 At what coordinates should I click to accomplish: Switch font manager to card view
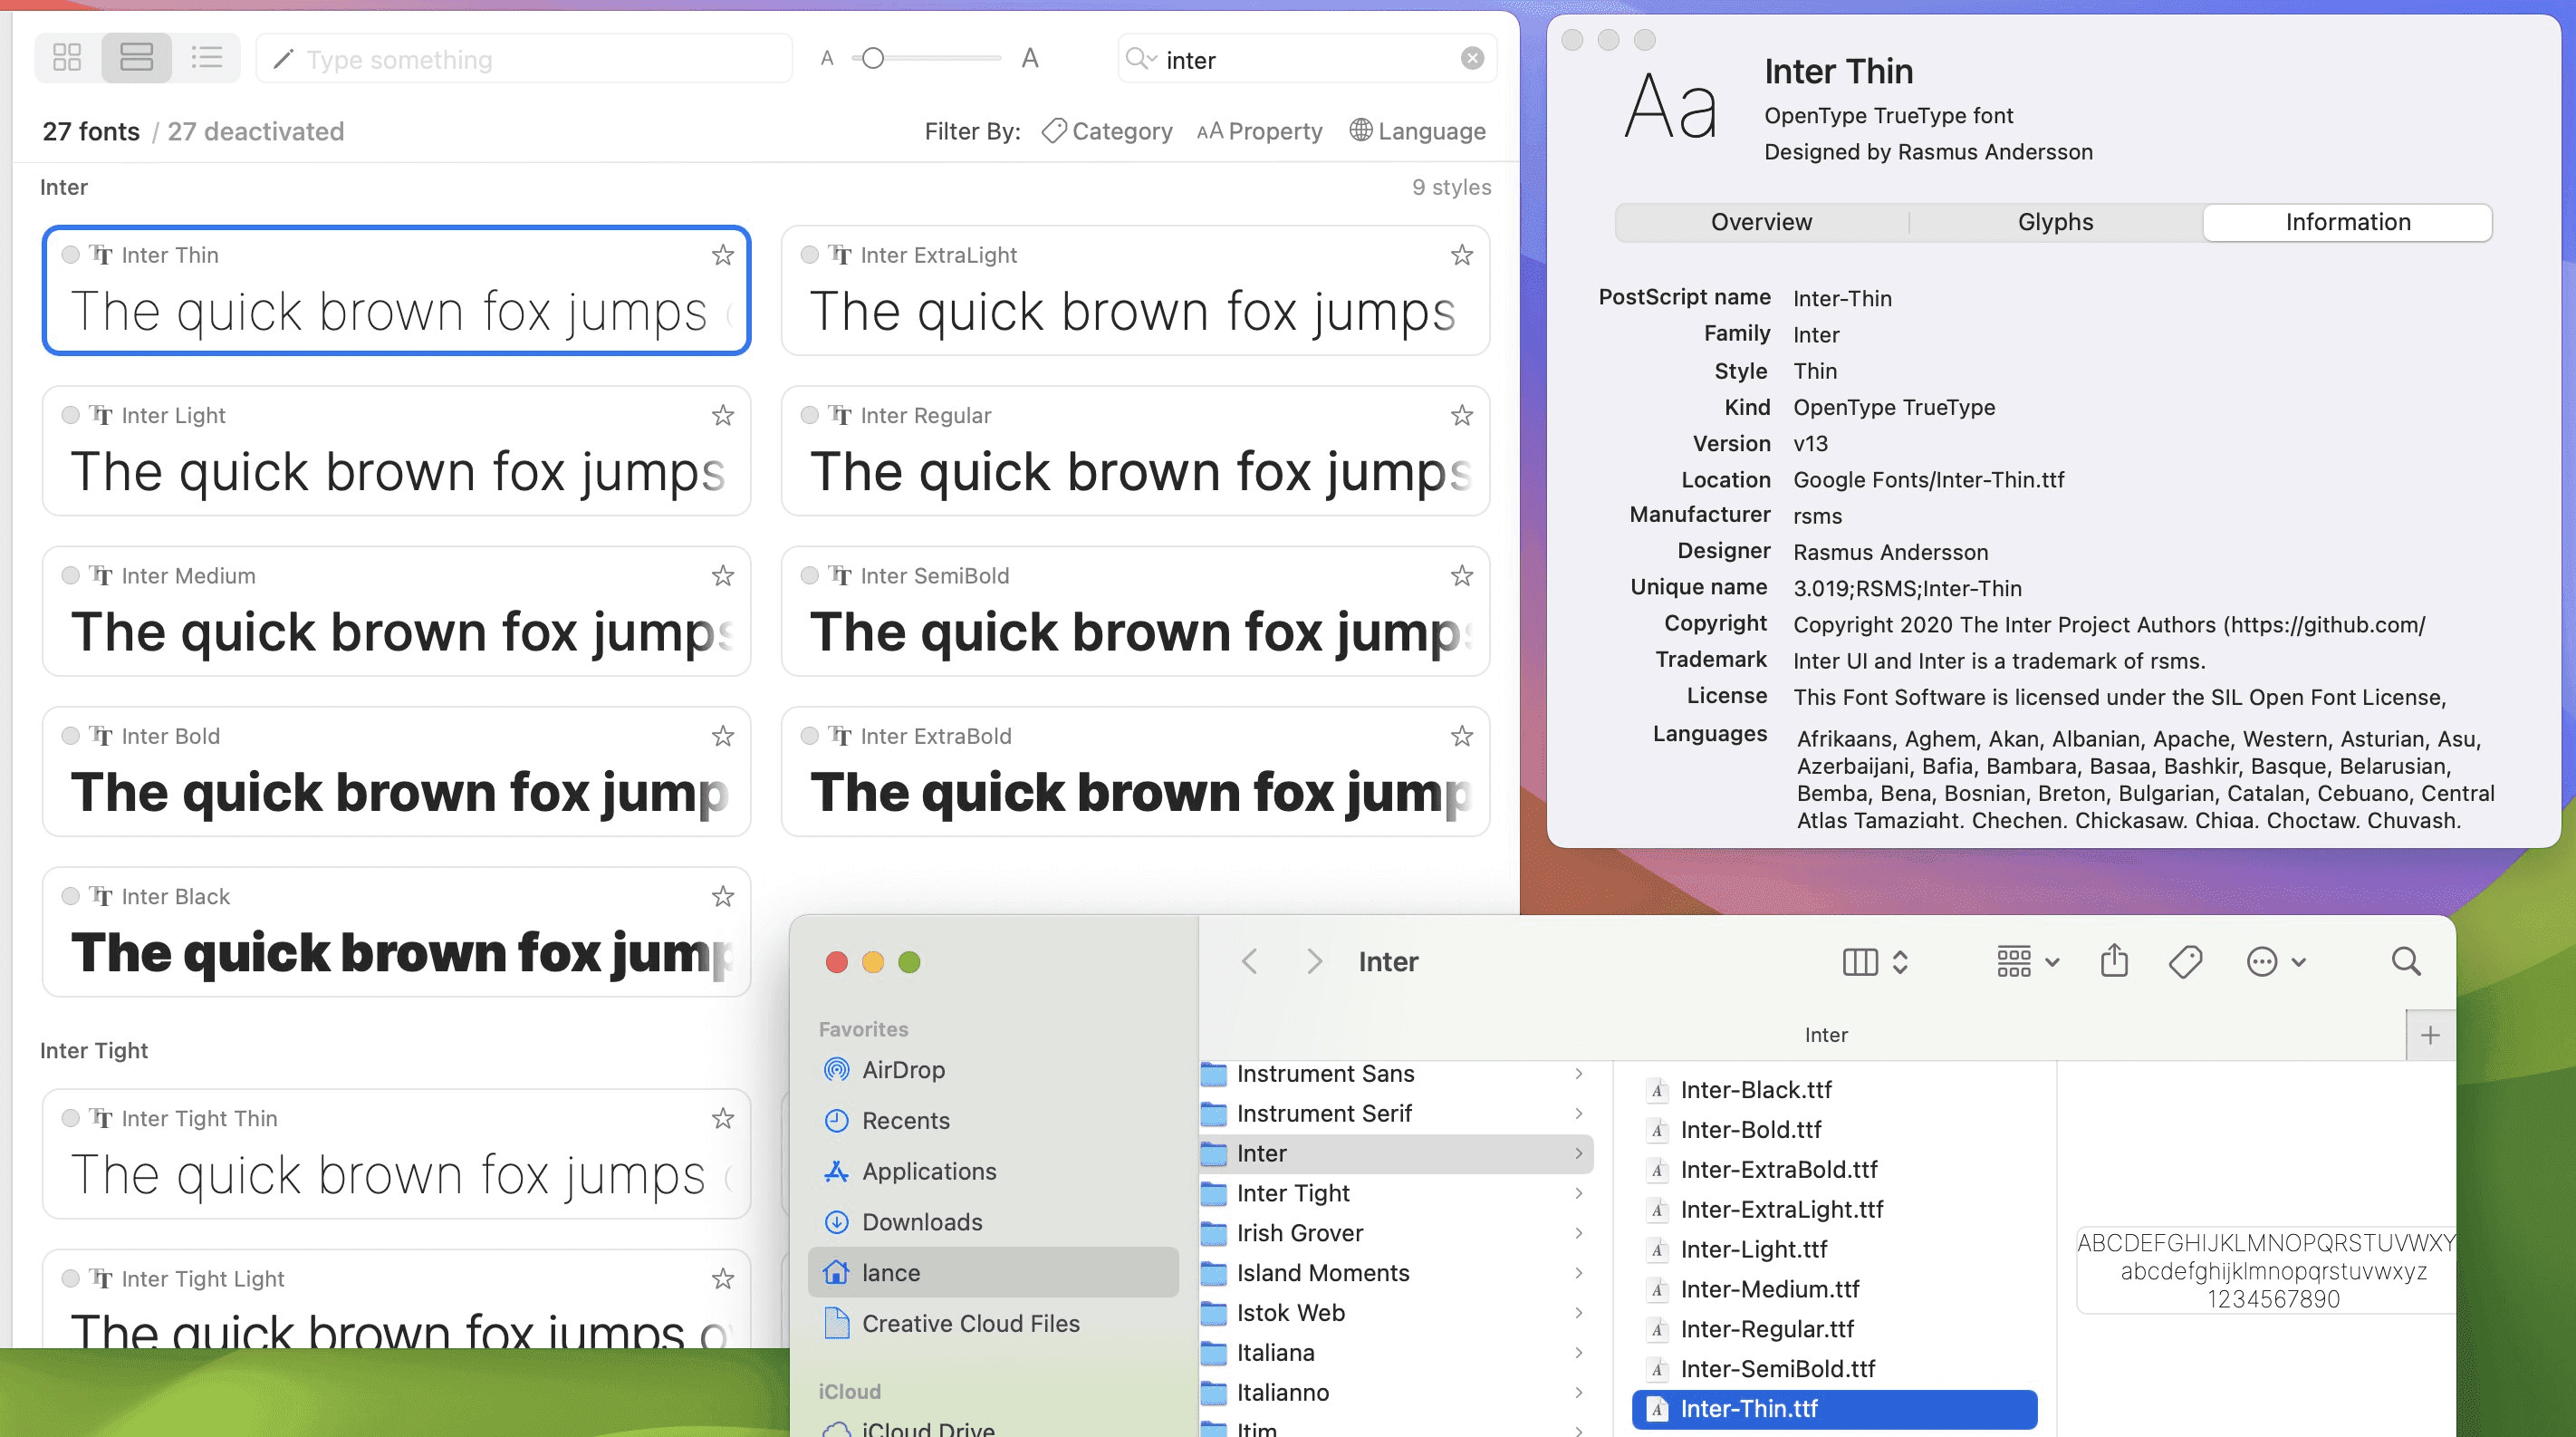136,58
